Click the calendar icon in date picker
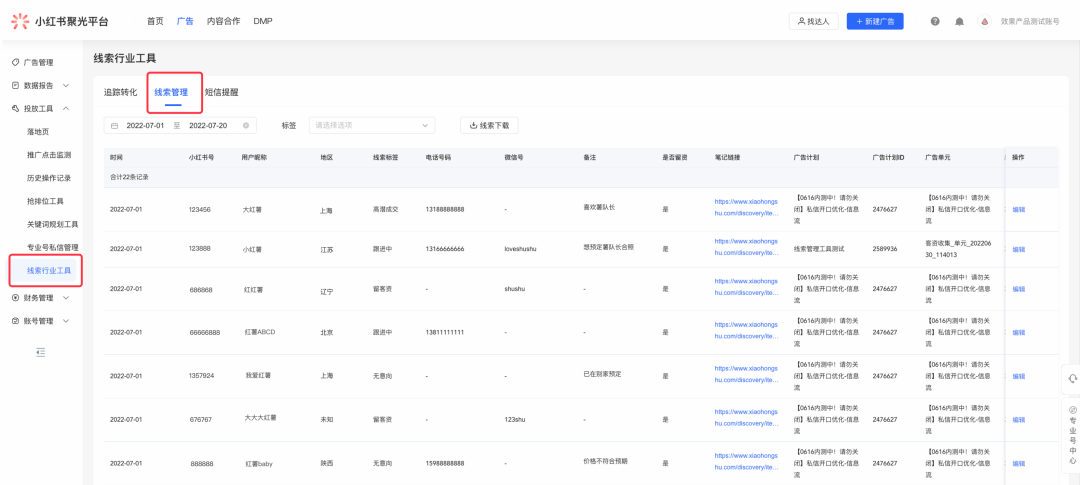 pyautogui.click(x=114, y=125)
